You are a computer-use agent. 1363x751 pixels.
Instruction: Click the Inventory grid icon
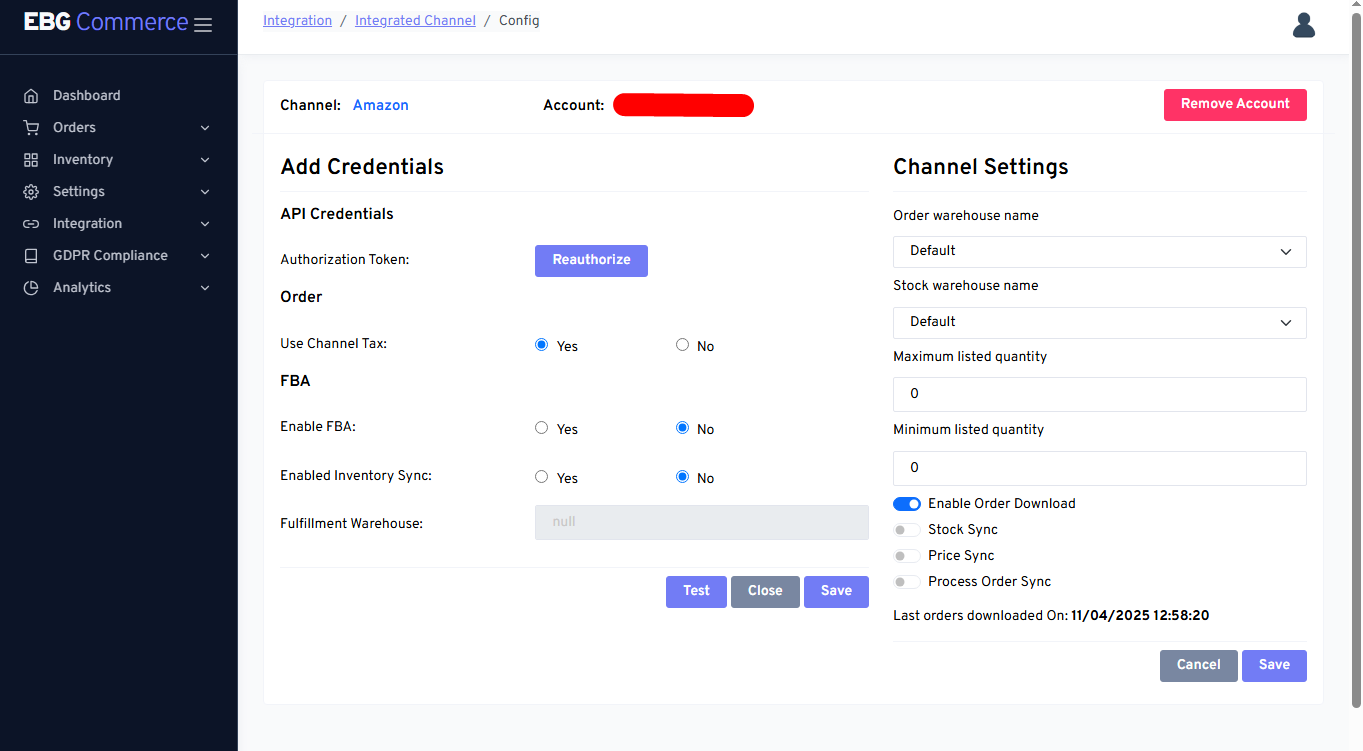(31, 160)
